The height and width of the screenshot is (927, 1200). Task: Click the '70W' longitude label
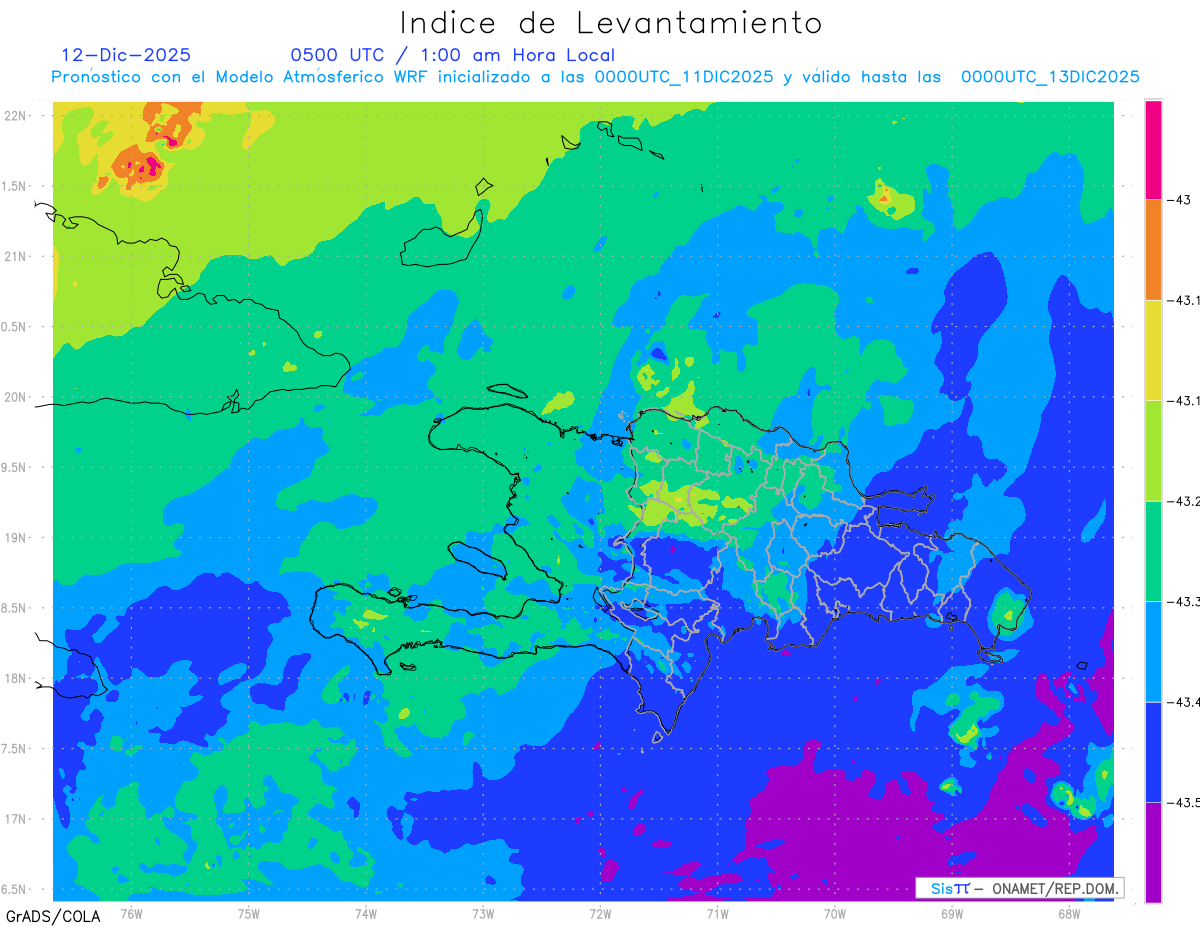(x=835, y=913)
